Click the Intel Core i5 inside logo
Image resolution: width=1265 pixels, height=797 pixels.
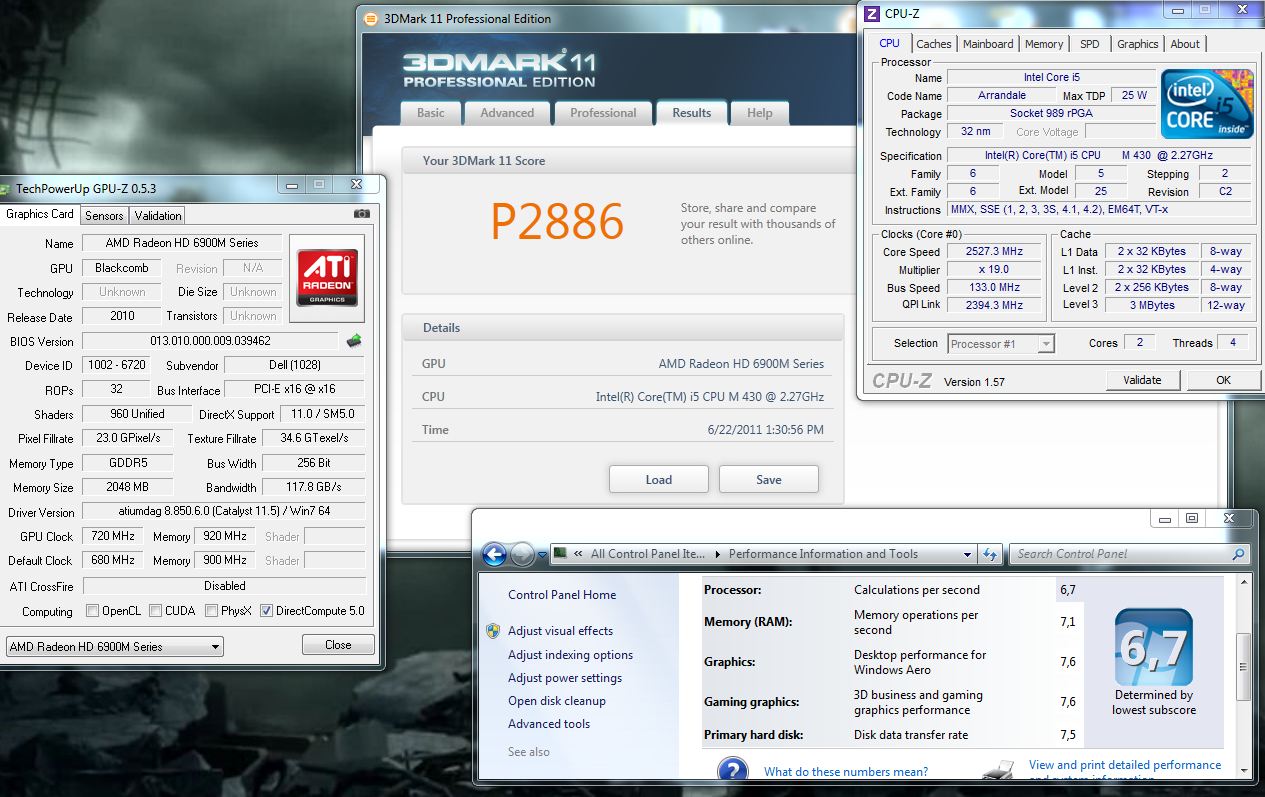(x=1207, y=104)
